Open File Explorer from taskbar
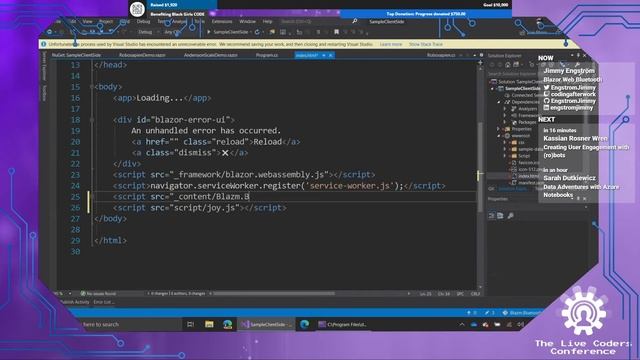Viewport: 640px width, 360px height. [x=209, y=324]
